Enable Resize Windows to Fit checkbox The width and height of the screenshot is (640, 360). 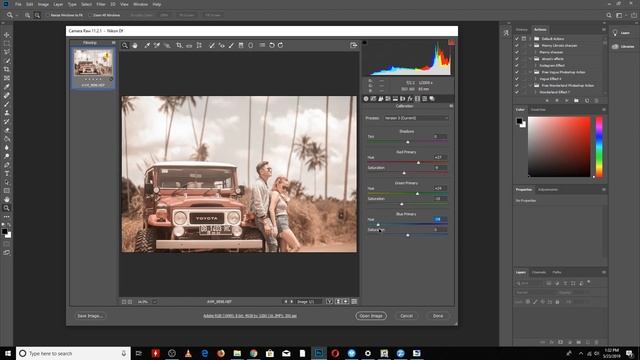pyautogui.click(x=47, y=15)
